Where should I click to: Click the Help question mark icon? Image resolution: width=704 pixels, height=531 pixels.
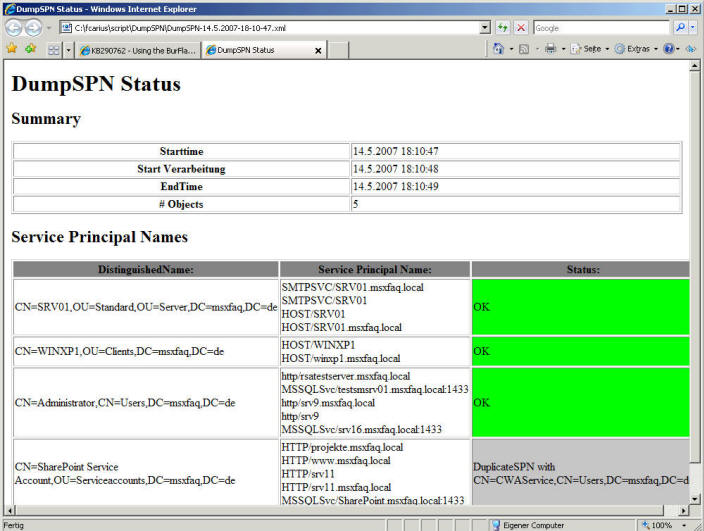pyautogui.click(x=669, y=48)
